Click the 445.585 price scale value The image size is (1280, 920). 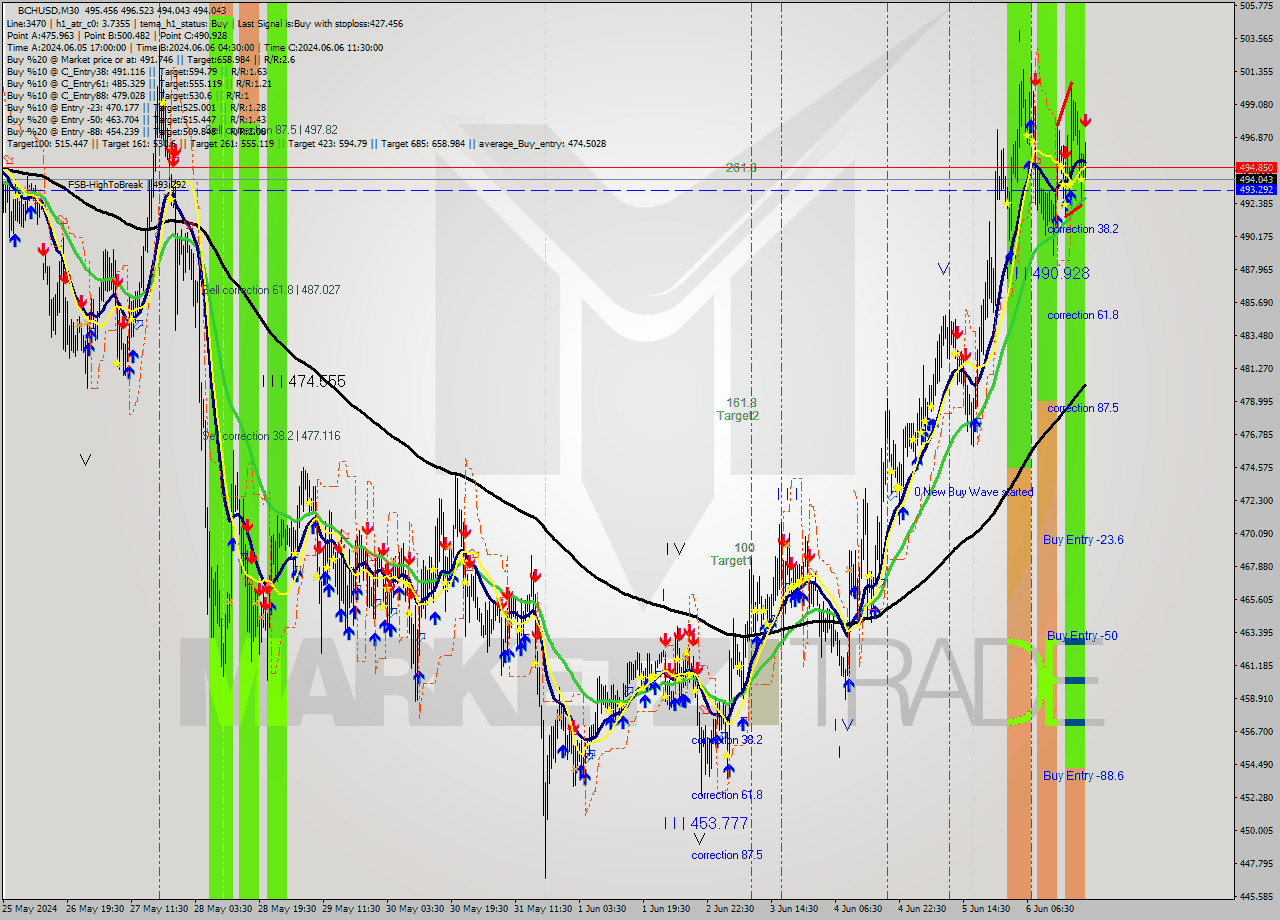(x=1255, y=896)
